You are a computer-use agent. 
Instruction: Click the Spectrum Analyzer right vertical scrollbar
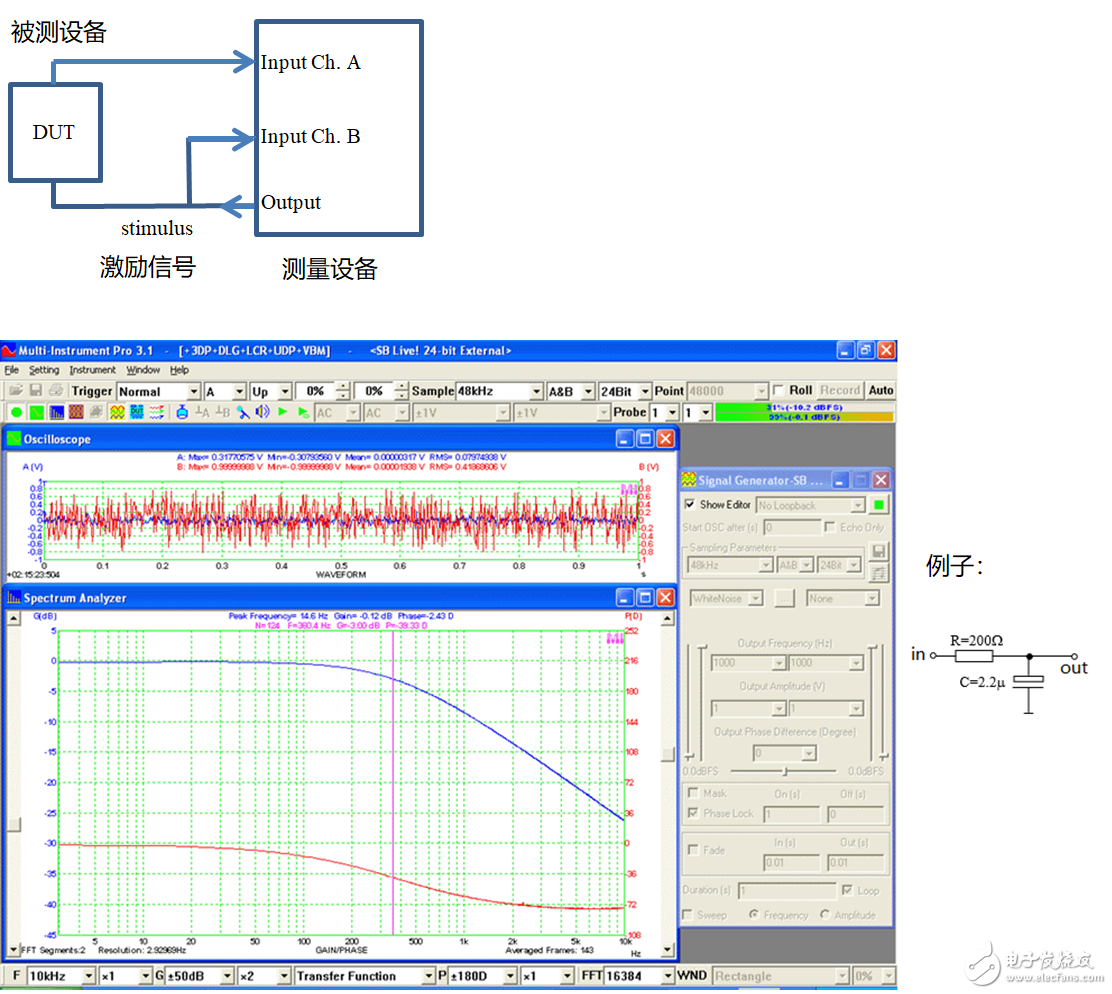(667, 784)
